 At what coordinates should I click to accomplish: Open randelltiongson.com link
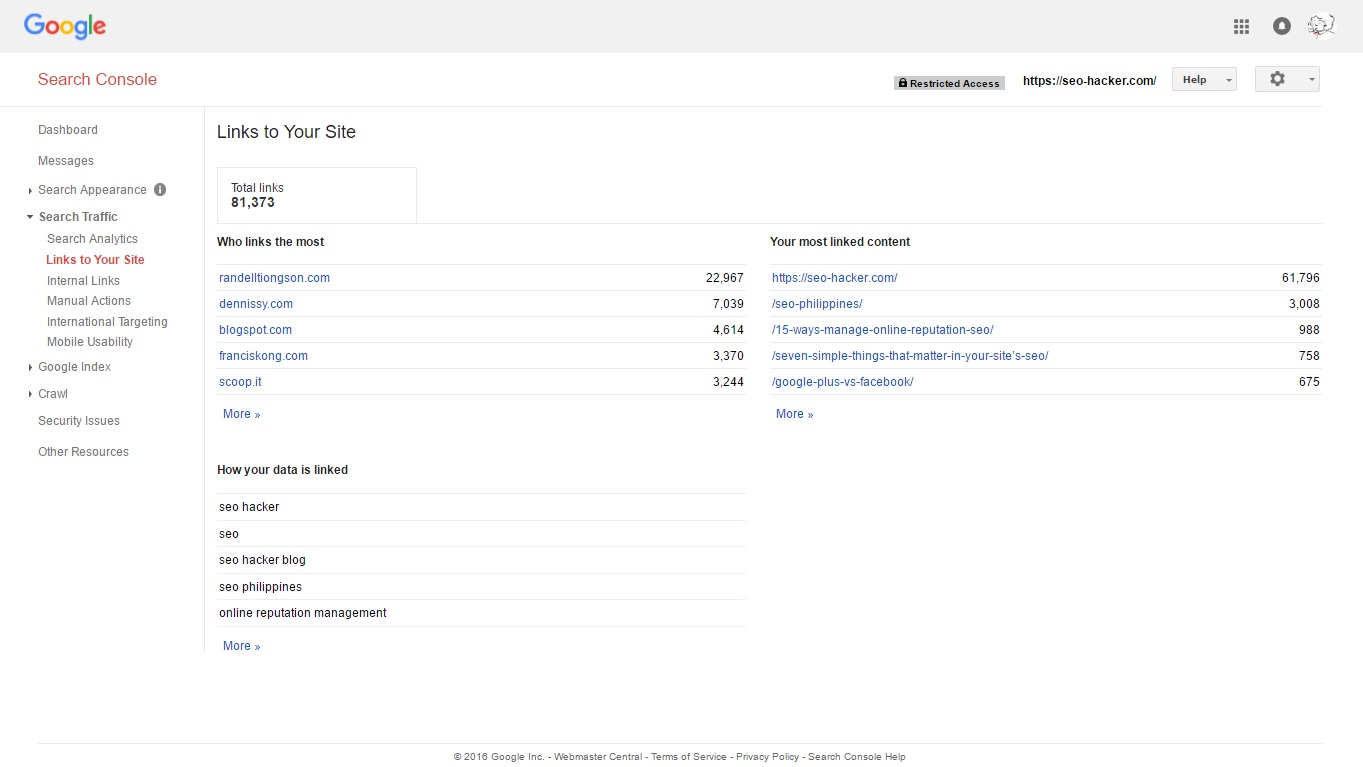click(x=274, y=278)
